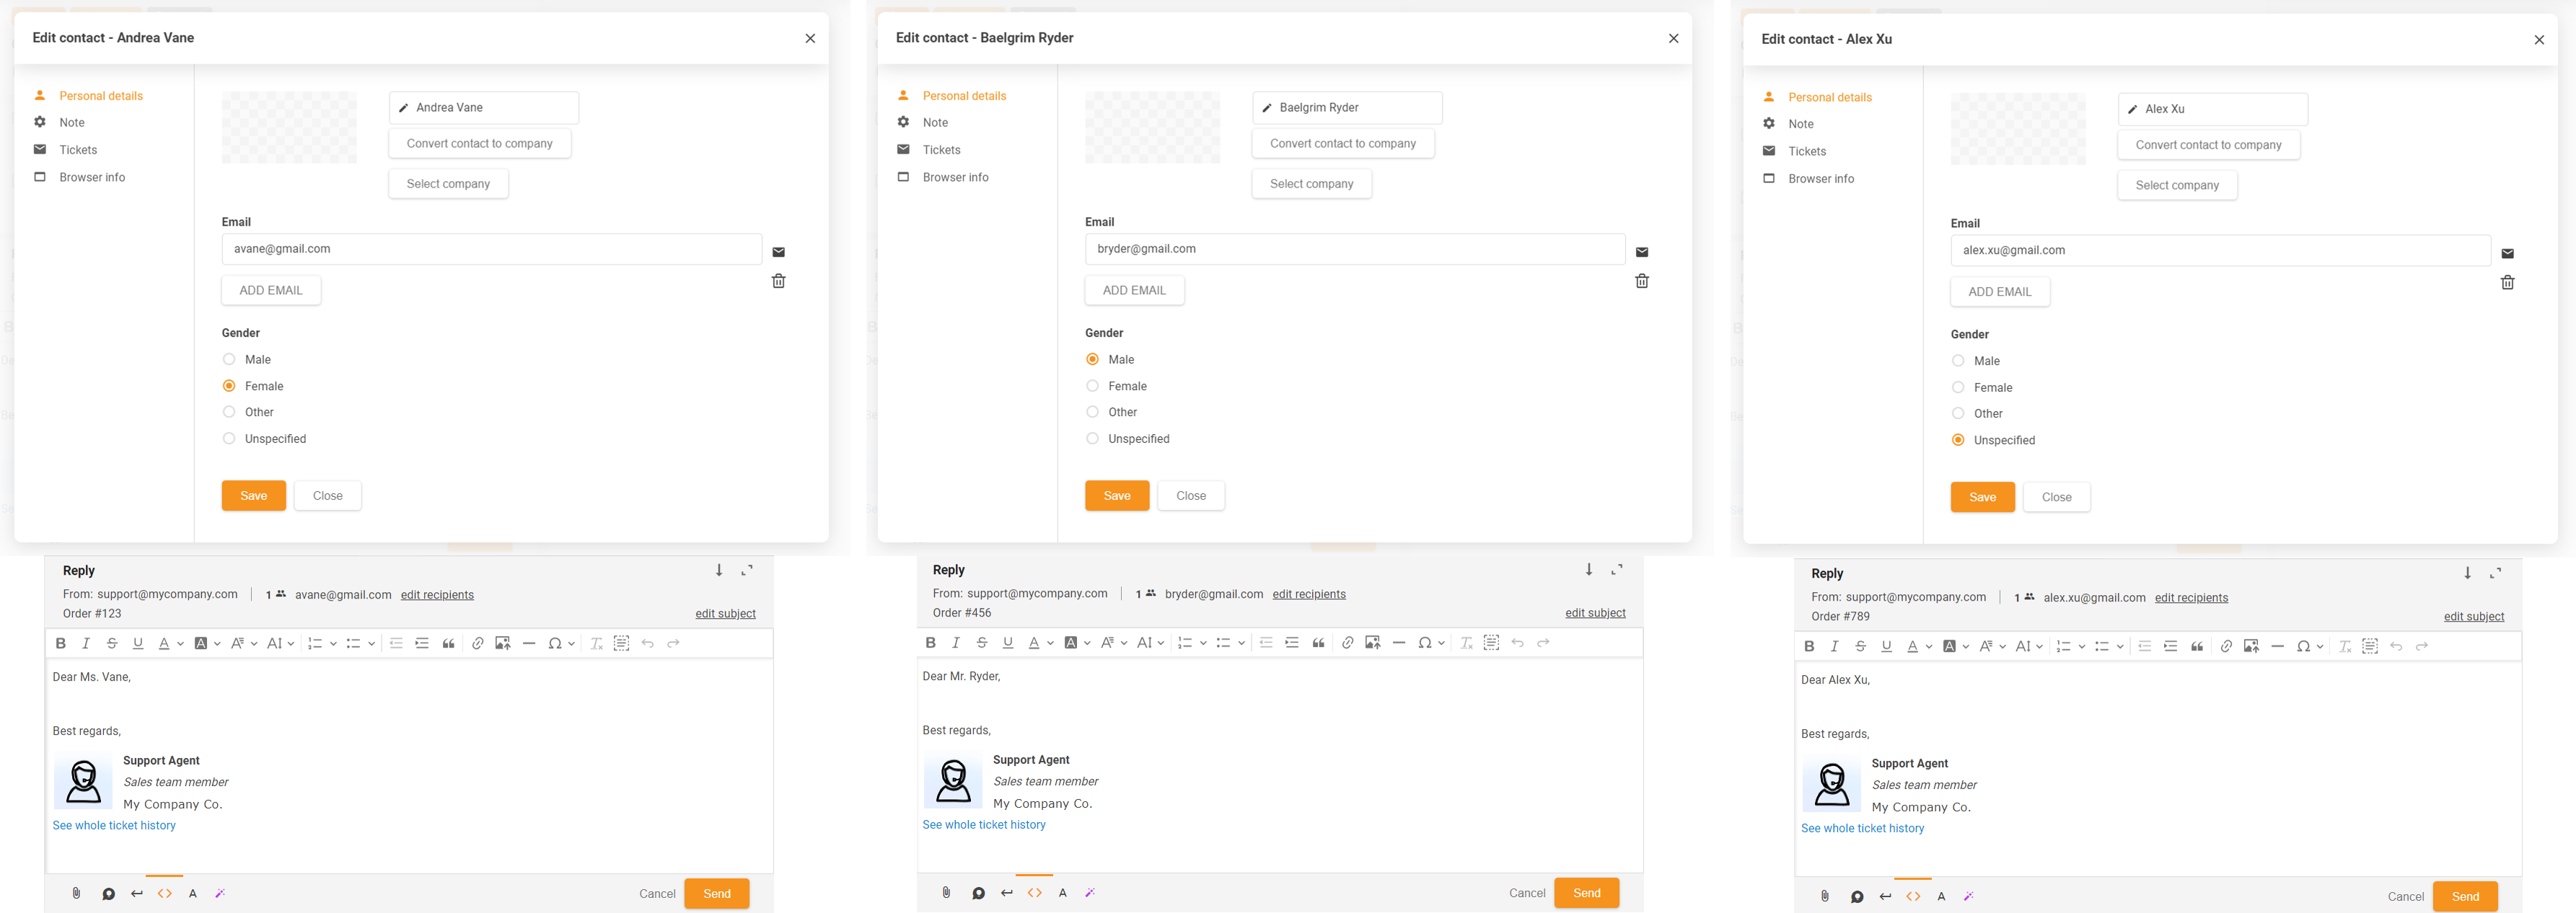Screen dimensions: 2576x913
Task: Expand the special characters dropdown in the Order #456 reply
Action: (x=1441, y=642)
